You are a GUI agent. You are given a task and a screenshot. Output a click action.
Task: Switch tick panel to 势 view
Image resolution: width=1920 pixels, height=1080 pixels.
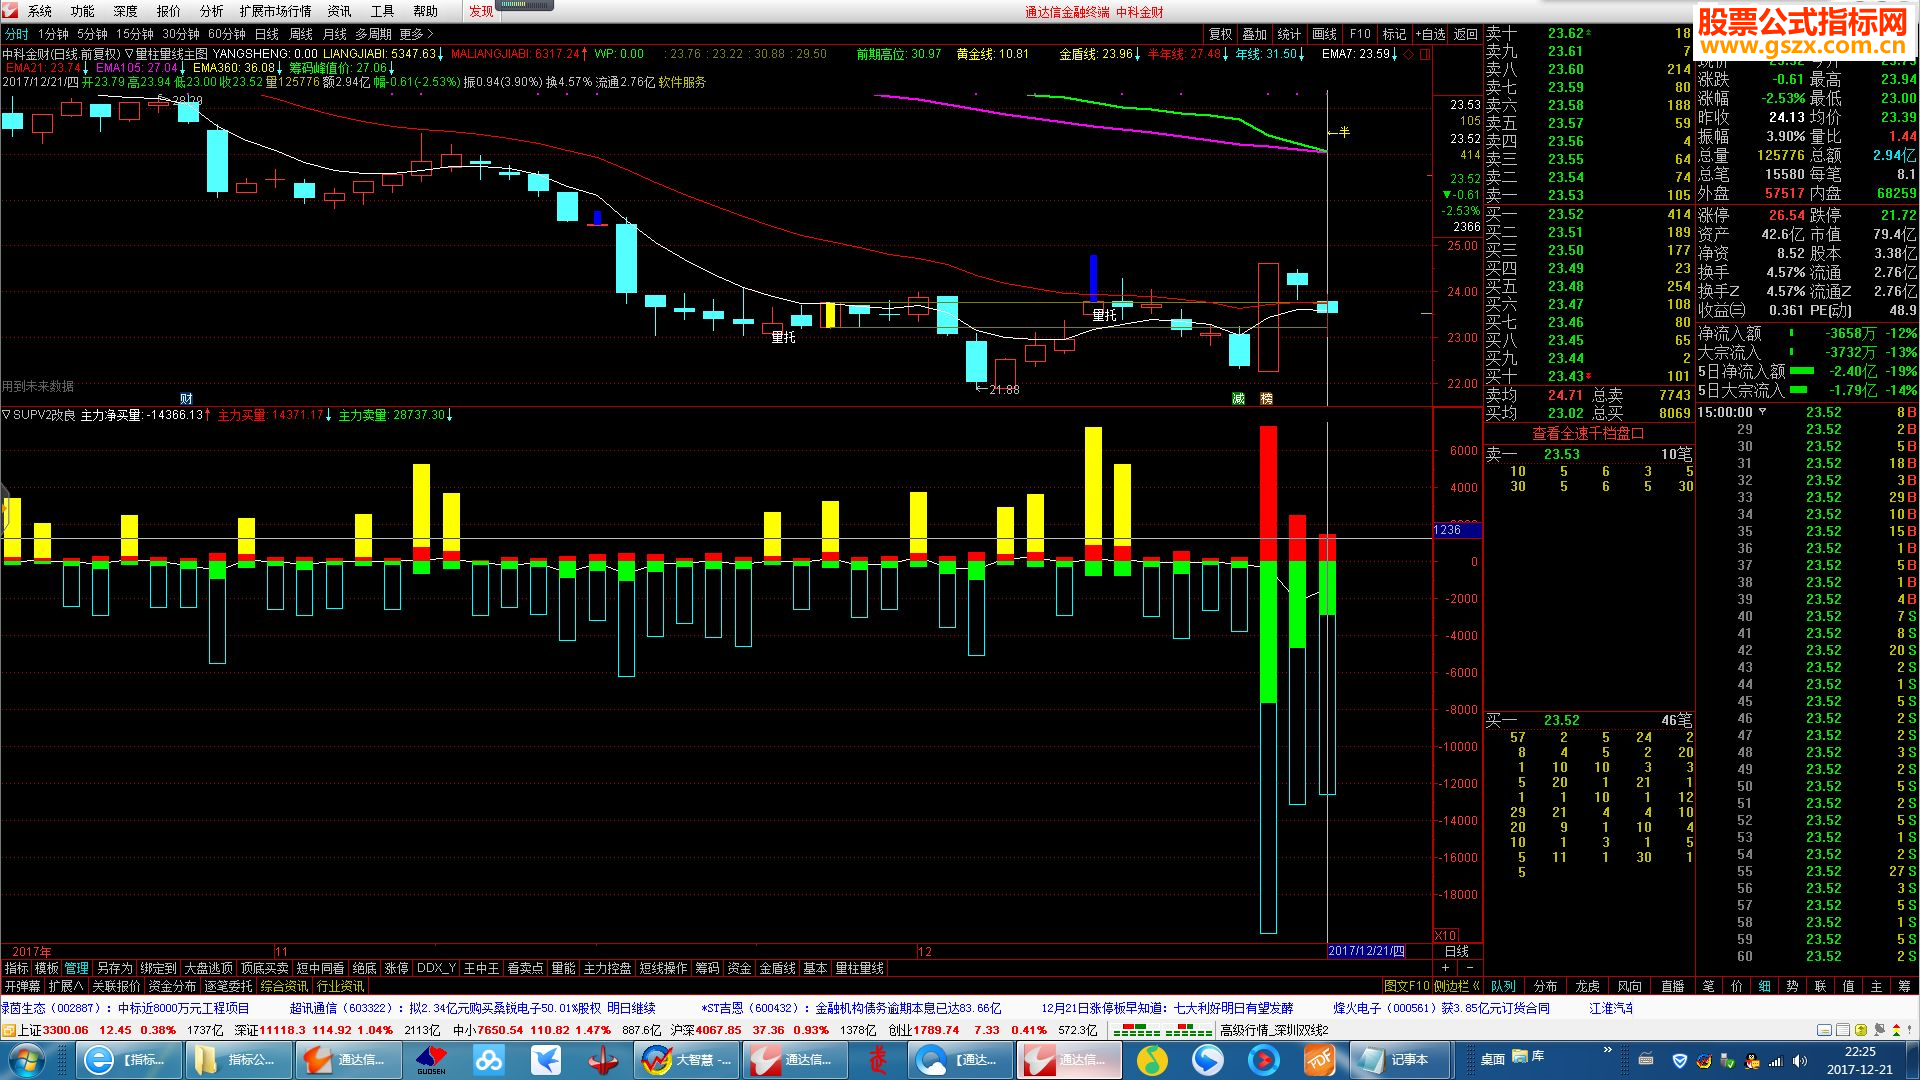pos(1792,986)
